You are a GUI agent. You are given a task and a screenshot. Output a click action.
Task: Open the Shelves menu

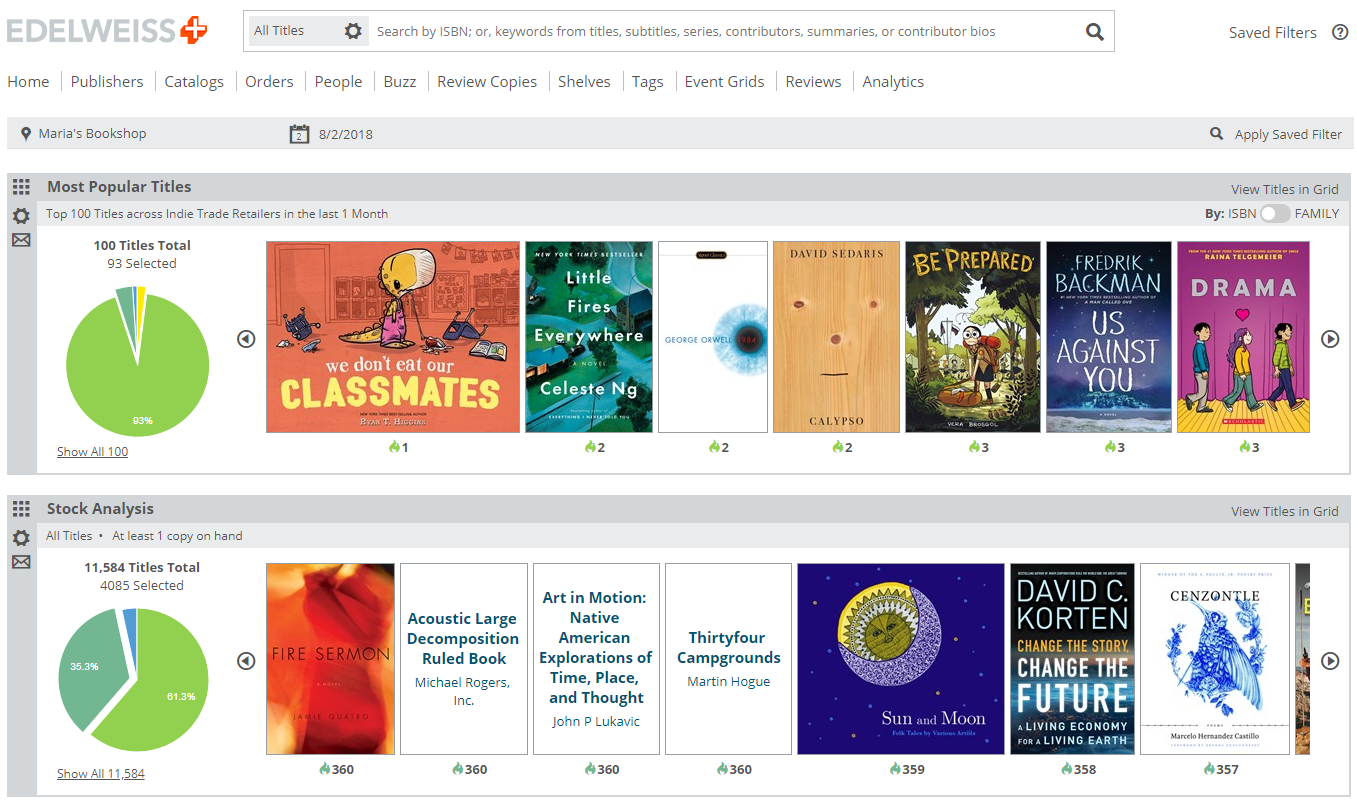(x=584, y=82)
